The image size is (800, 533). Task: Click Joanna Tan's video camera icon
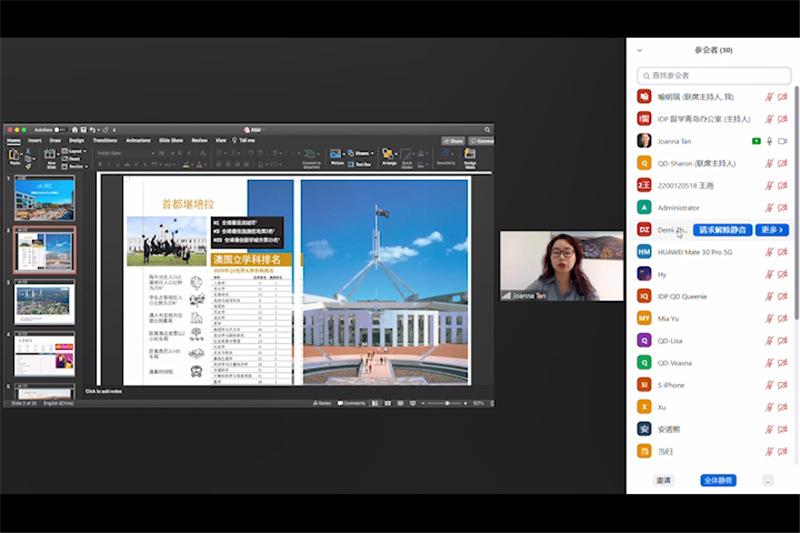[x=783, y=141]
